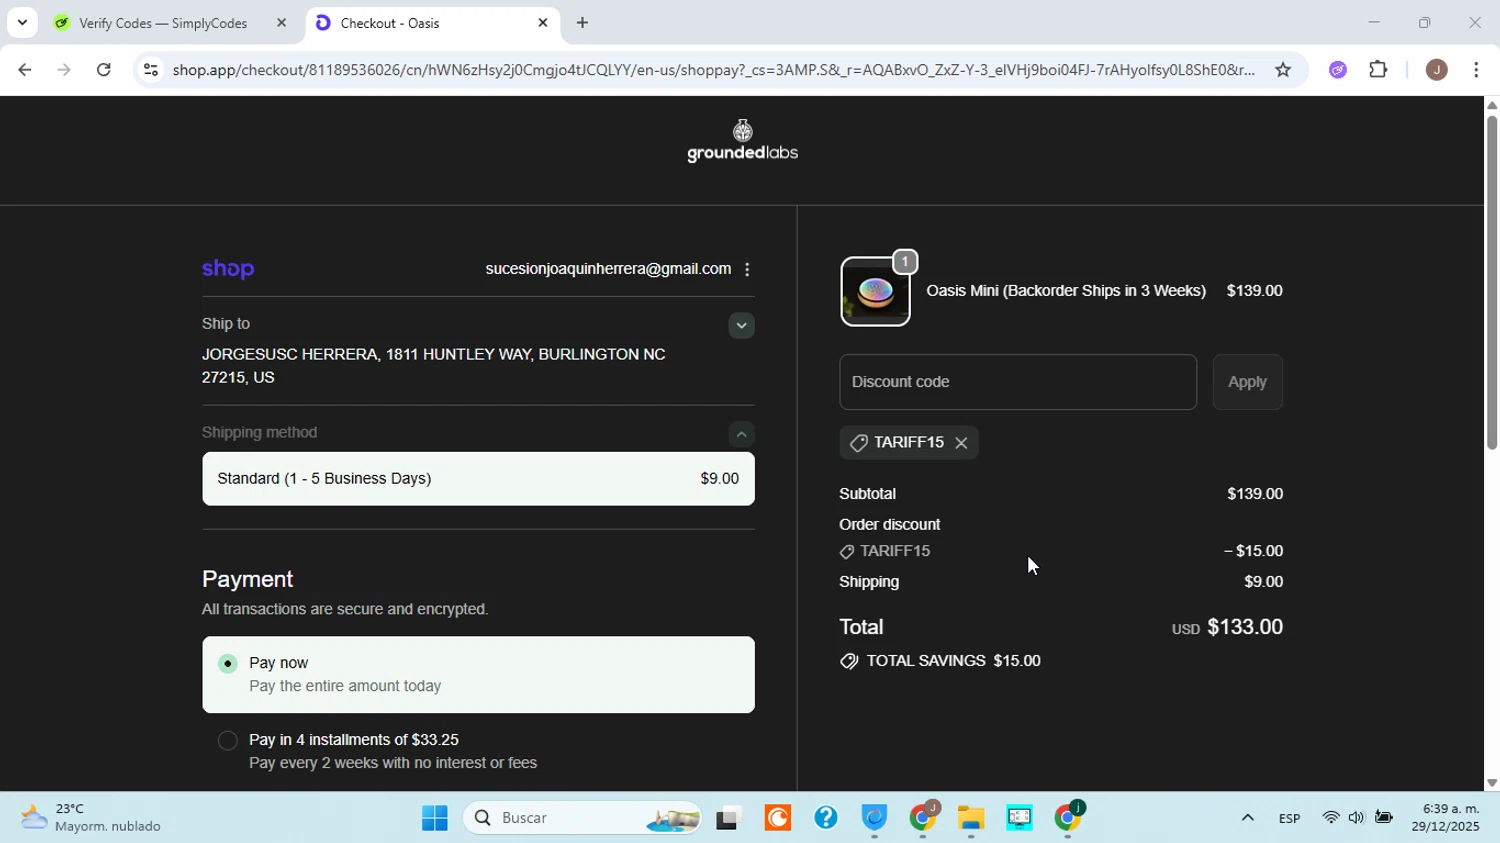Open File Explorer from taskbar
This screenshot has height=843, width=1500.
971,819
